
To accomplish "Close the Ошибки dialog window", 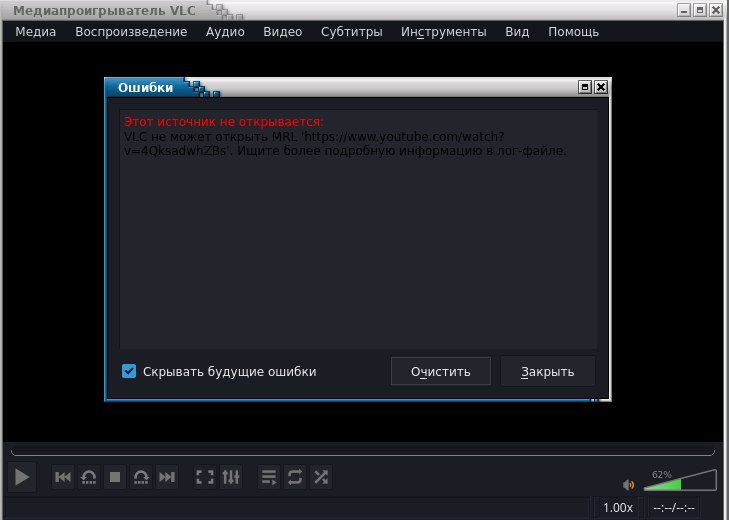I will (601, 87).
